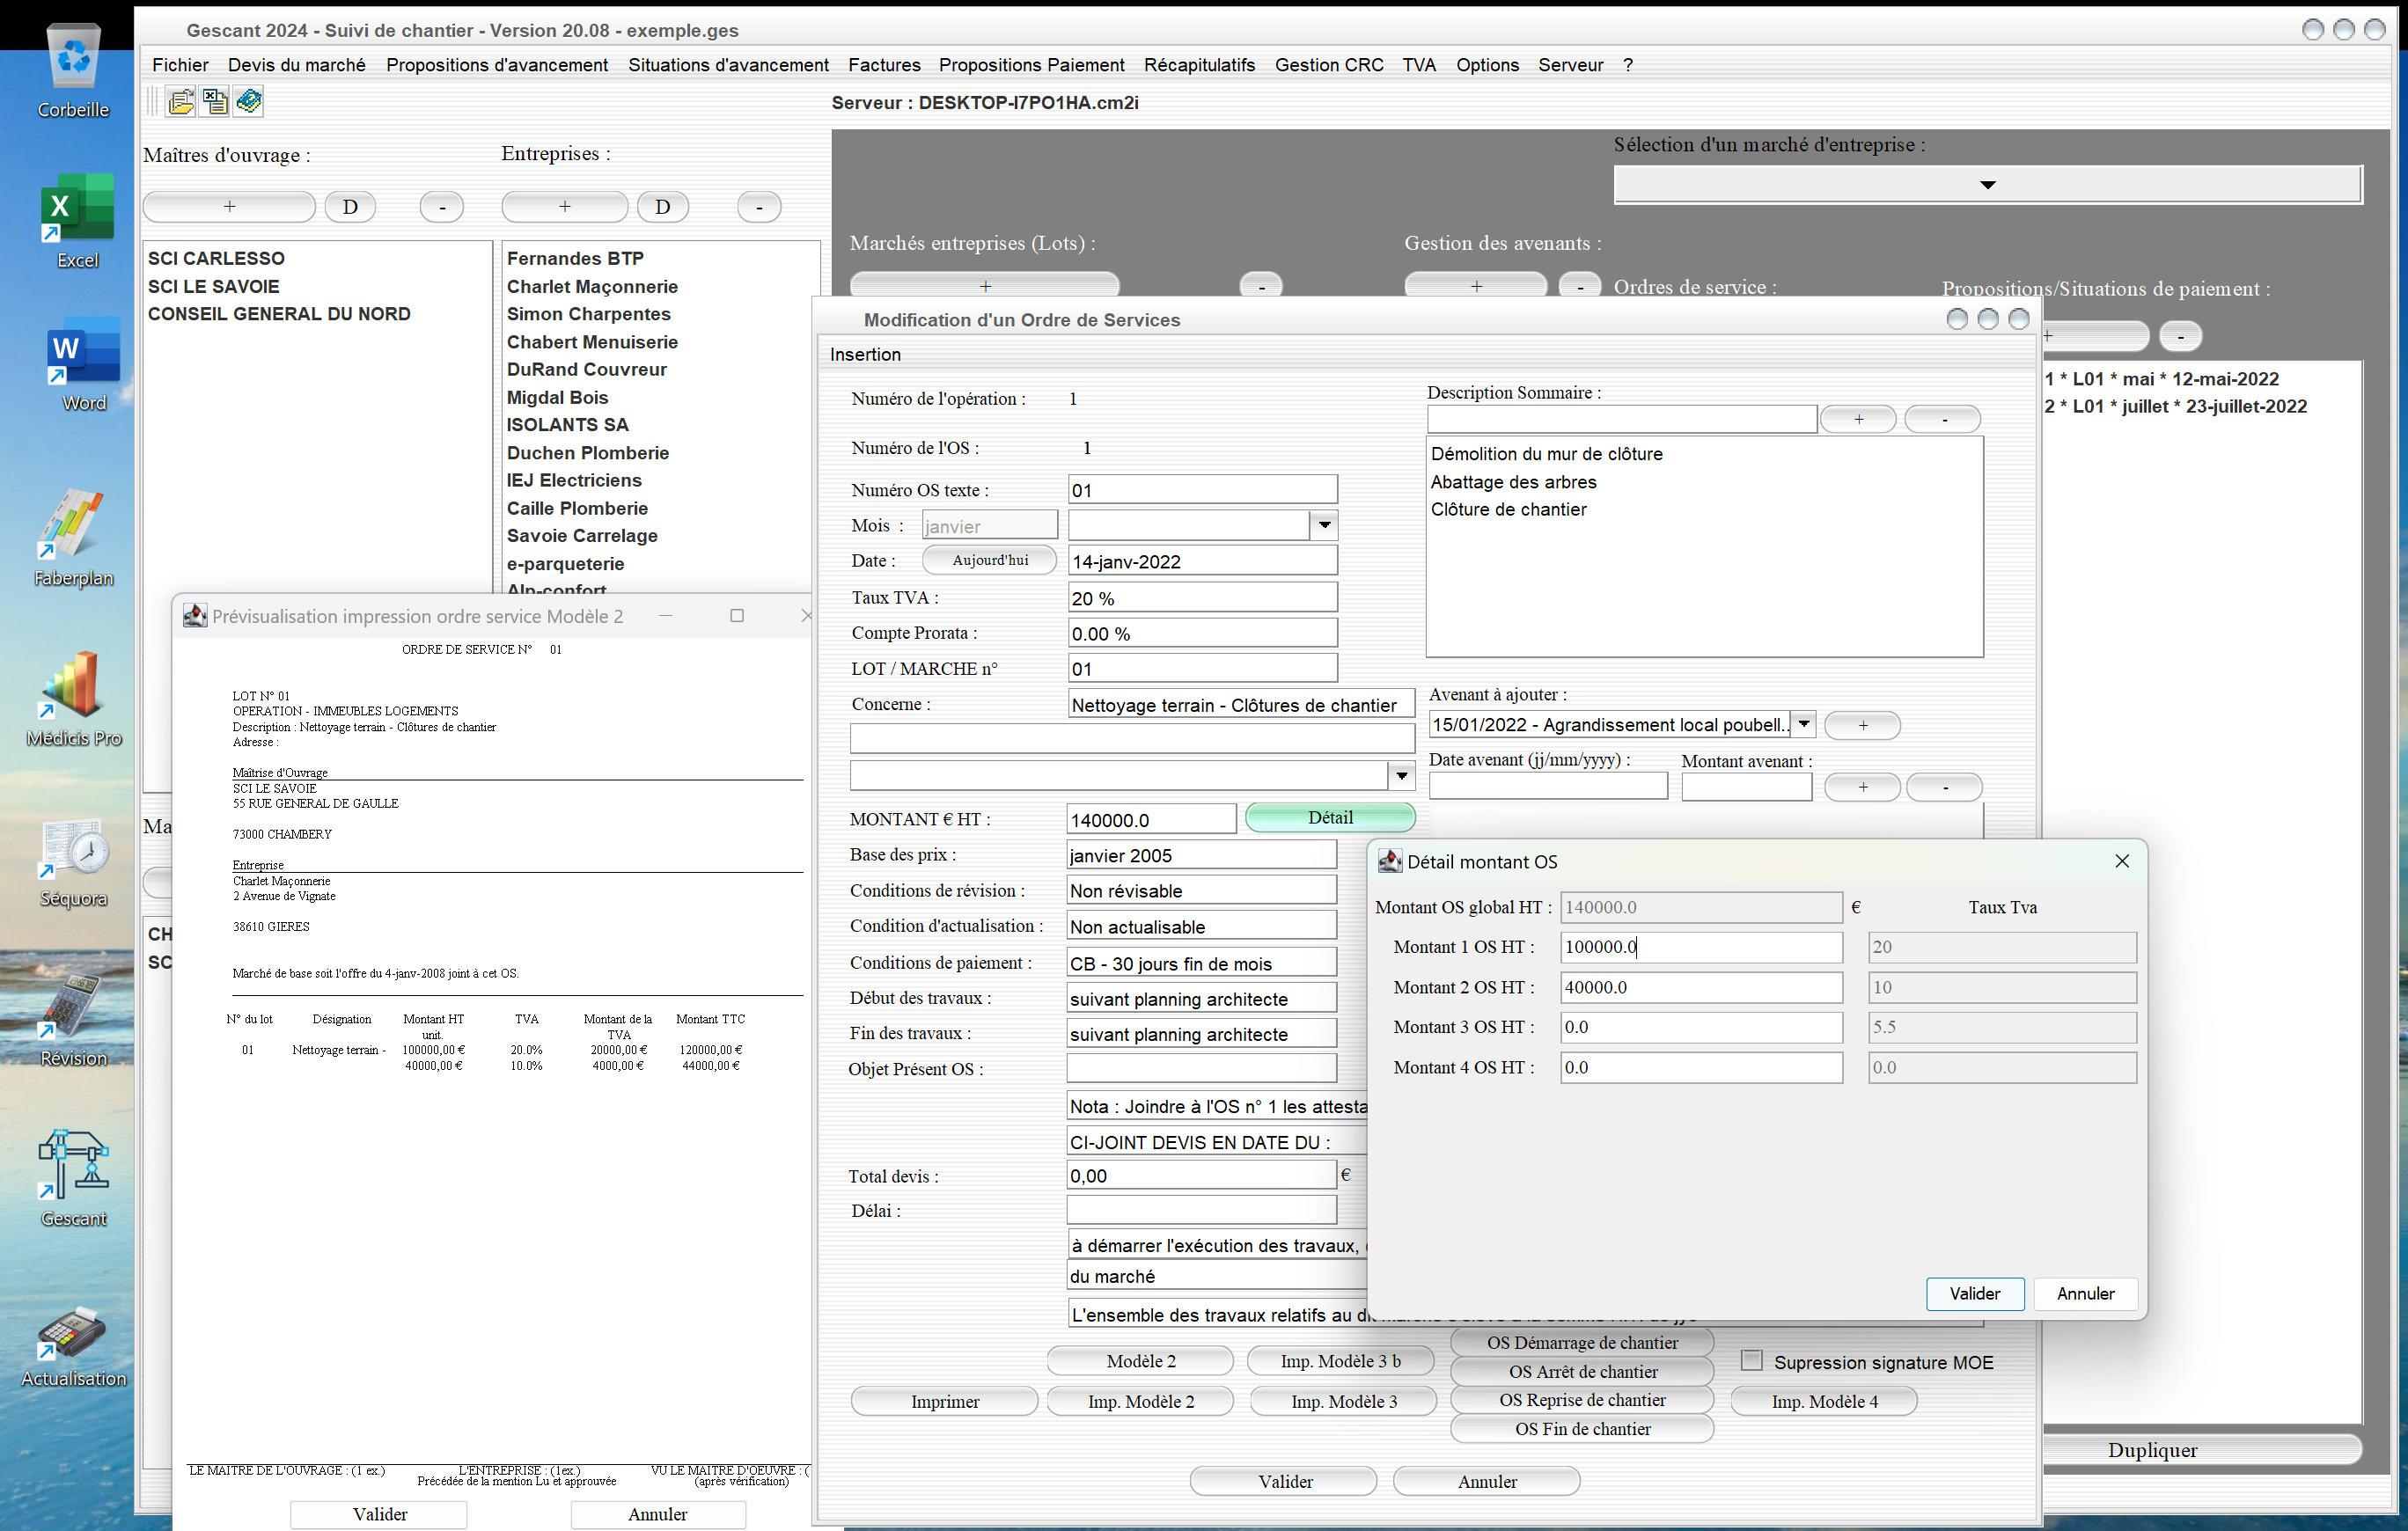2408x1531 pixels.
Task: Maximize the Prévisualisation impression window
Action: 737,615
